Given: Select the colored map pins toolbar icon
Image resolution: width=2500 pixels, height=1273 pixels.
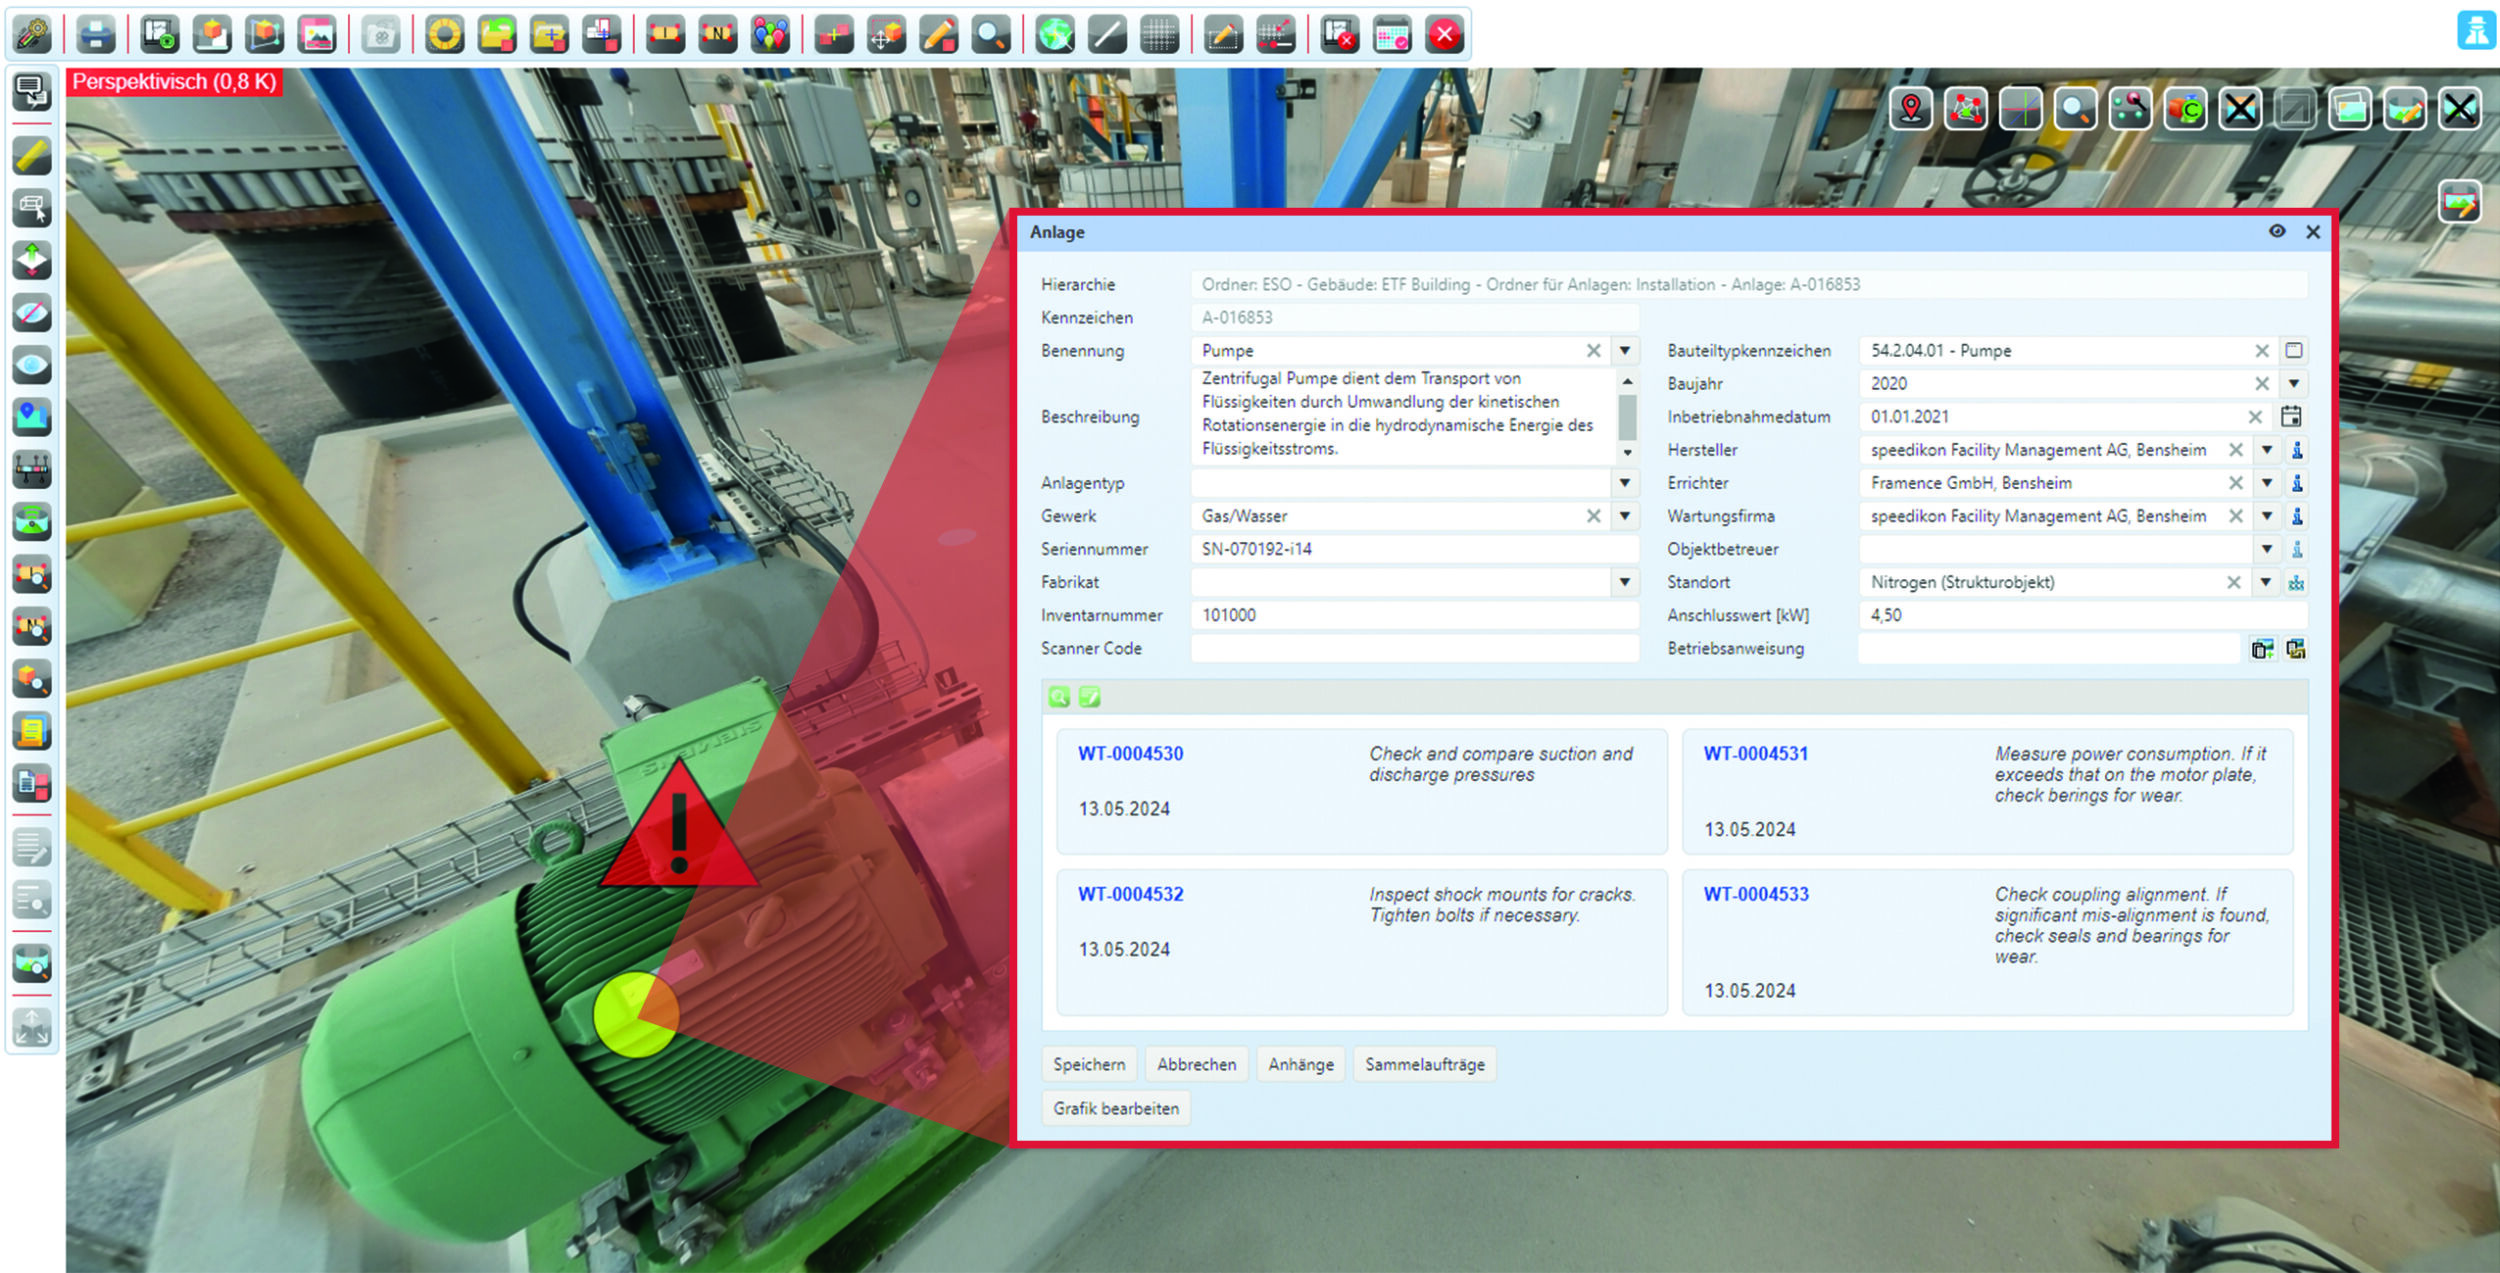Looking at the screenshot, I should [770, 35].
